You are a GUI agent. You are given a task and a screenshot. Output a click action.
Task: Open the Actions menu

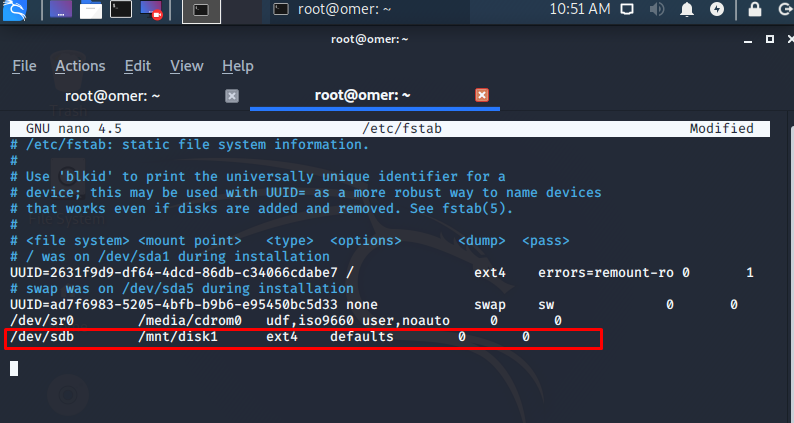tap(81, 66)
